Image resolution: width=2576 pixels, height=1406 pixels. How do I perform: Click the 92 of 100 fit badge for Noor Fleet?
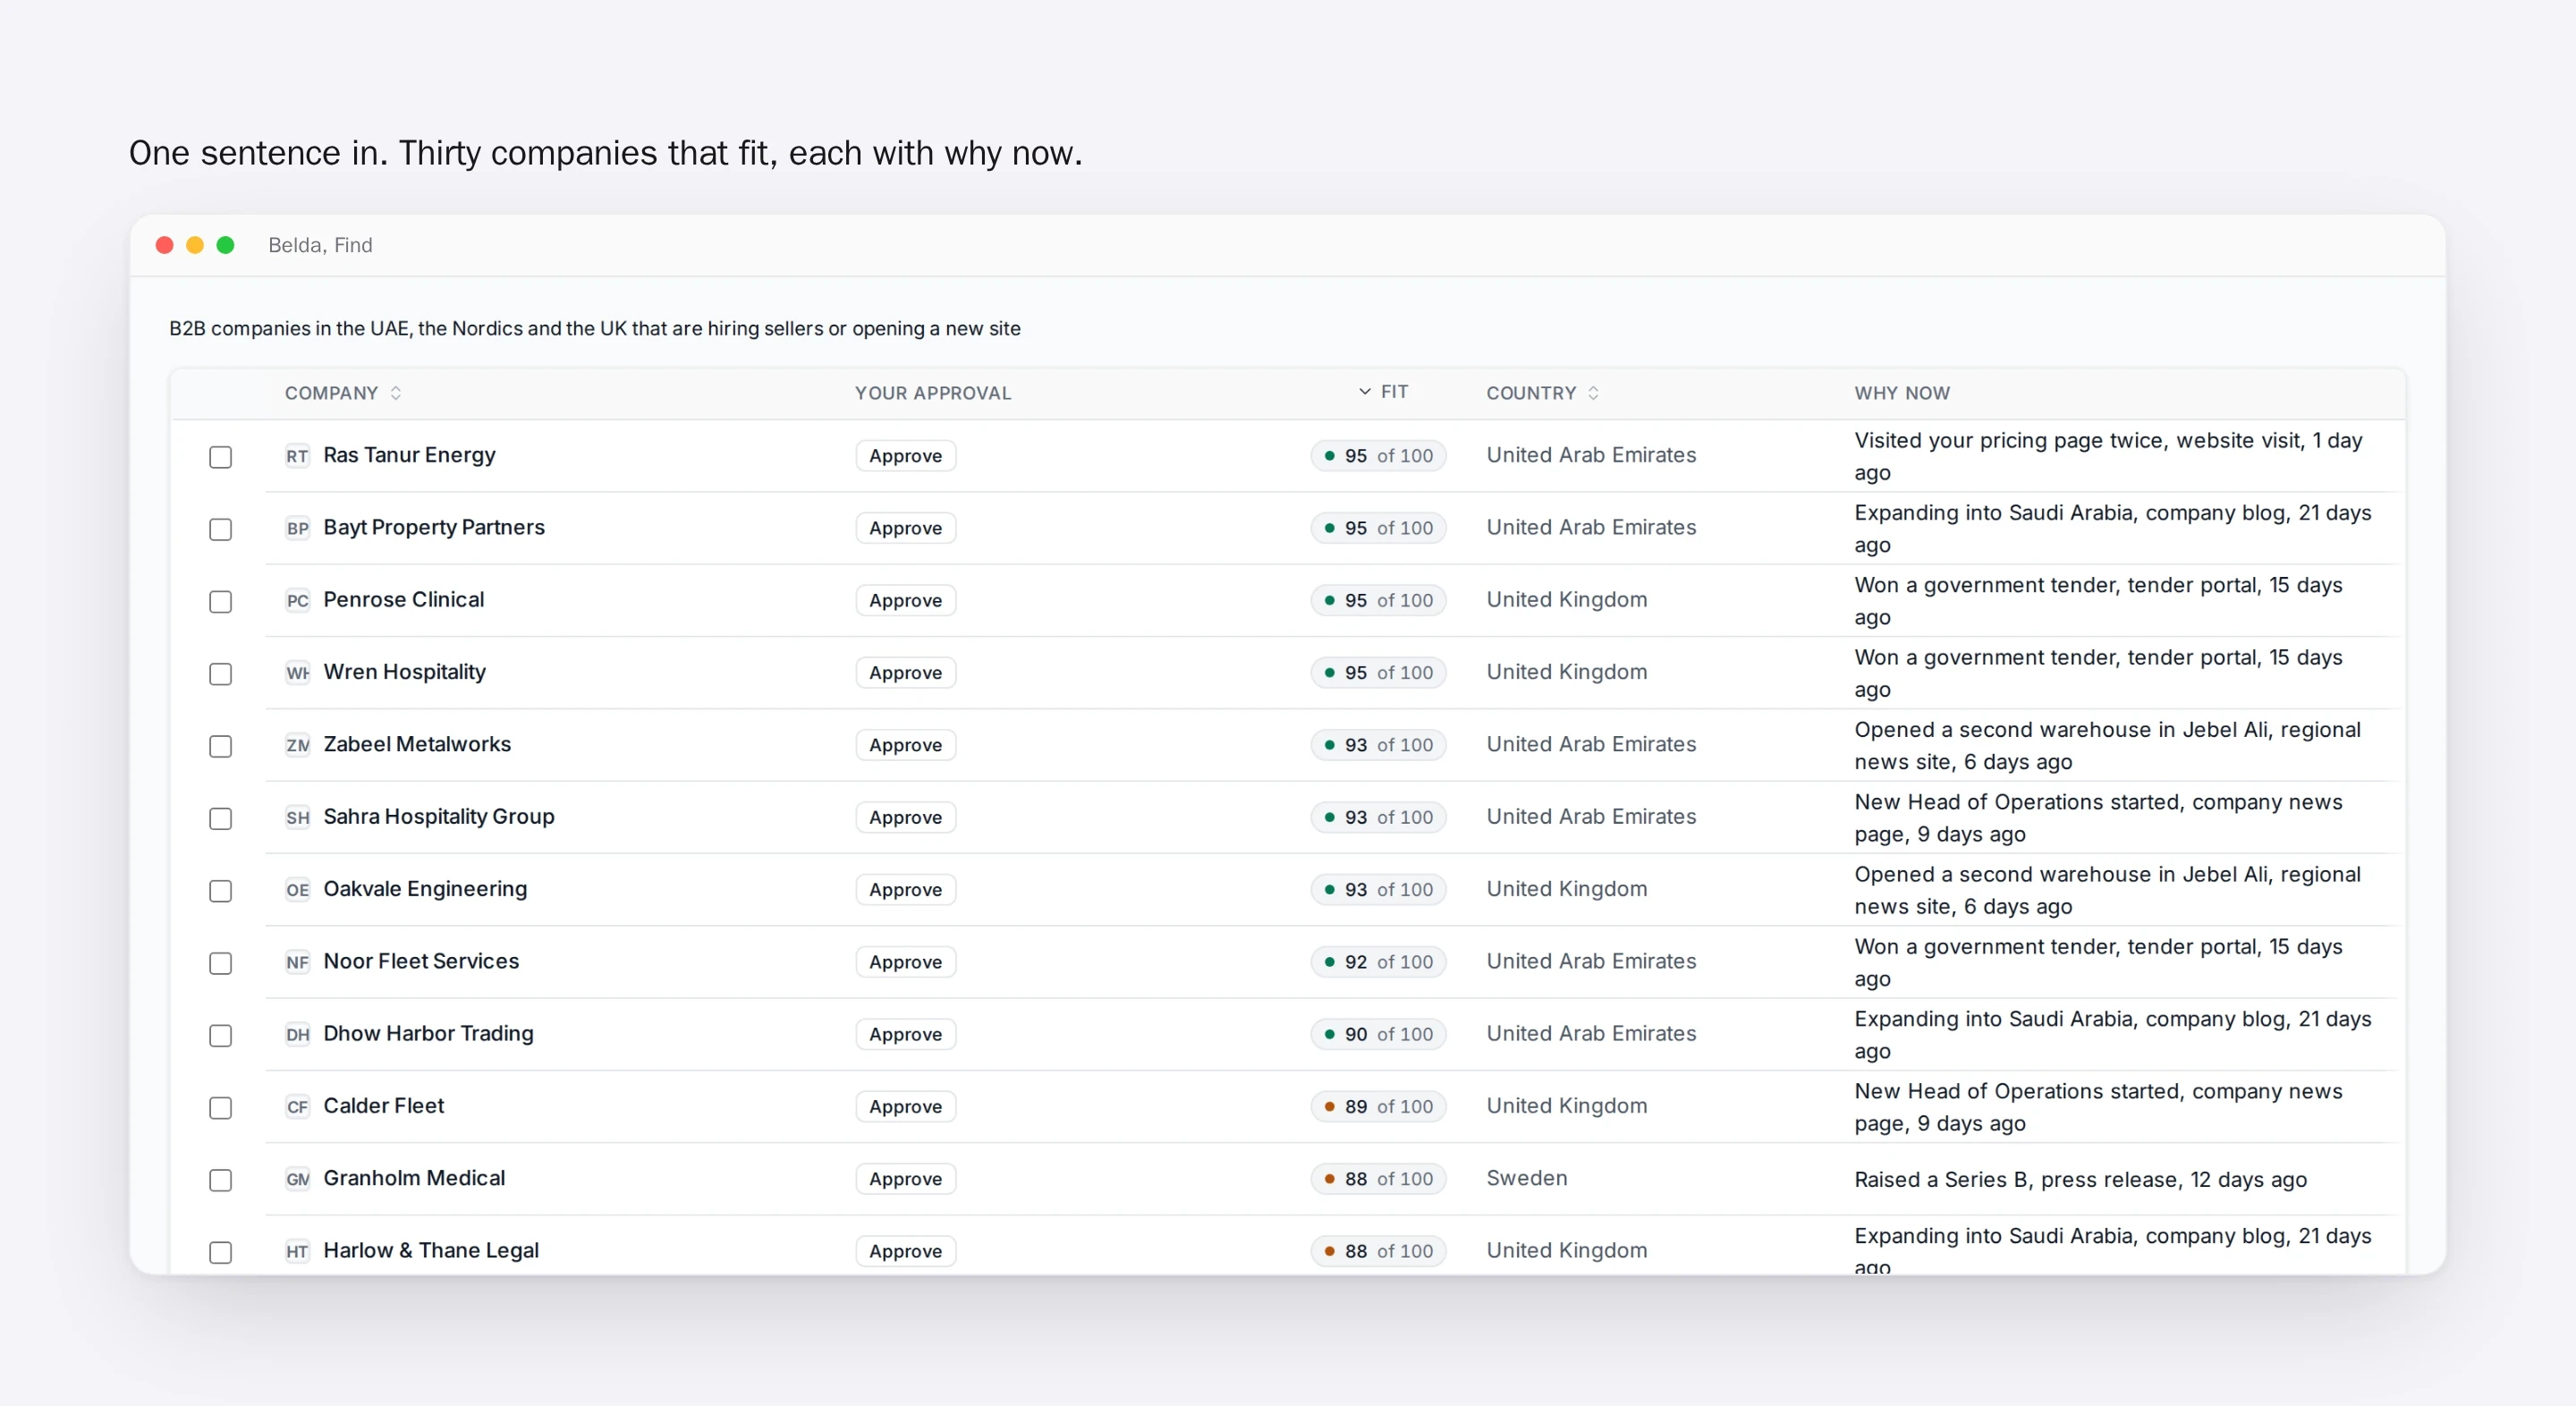[1378, 962]
